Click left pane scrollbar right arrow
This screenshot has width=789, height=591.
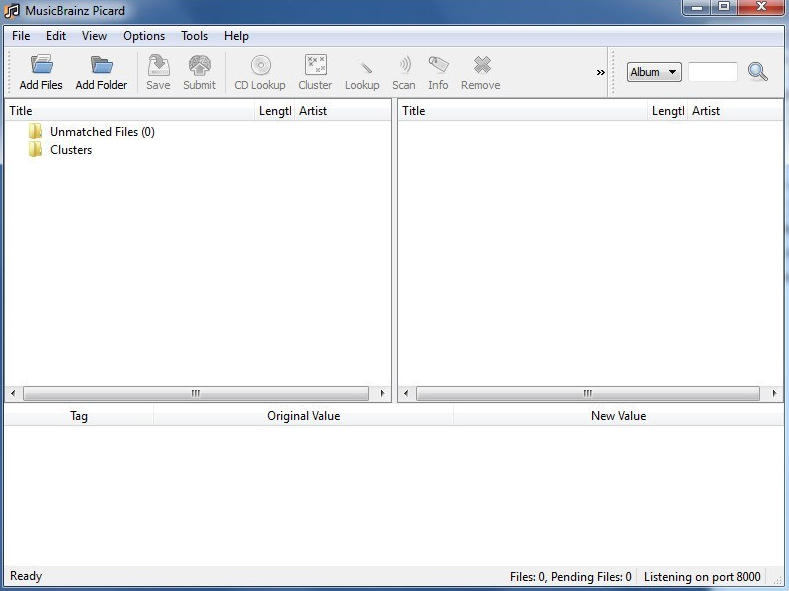point(382,393)
